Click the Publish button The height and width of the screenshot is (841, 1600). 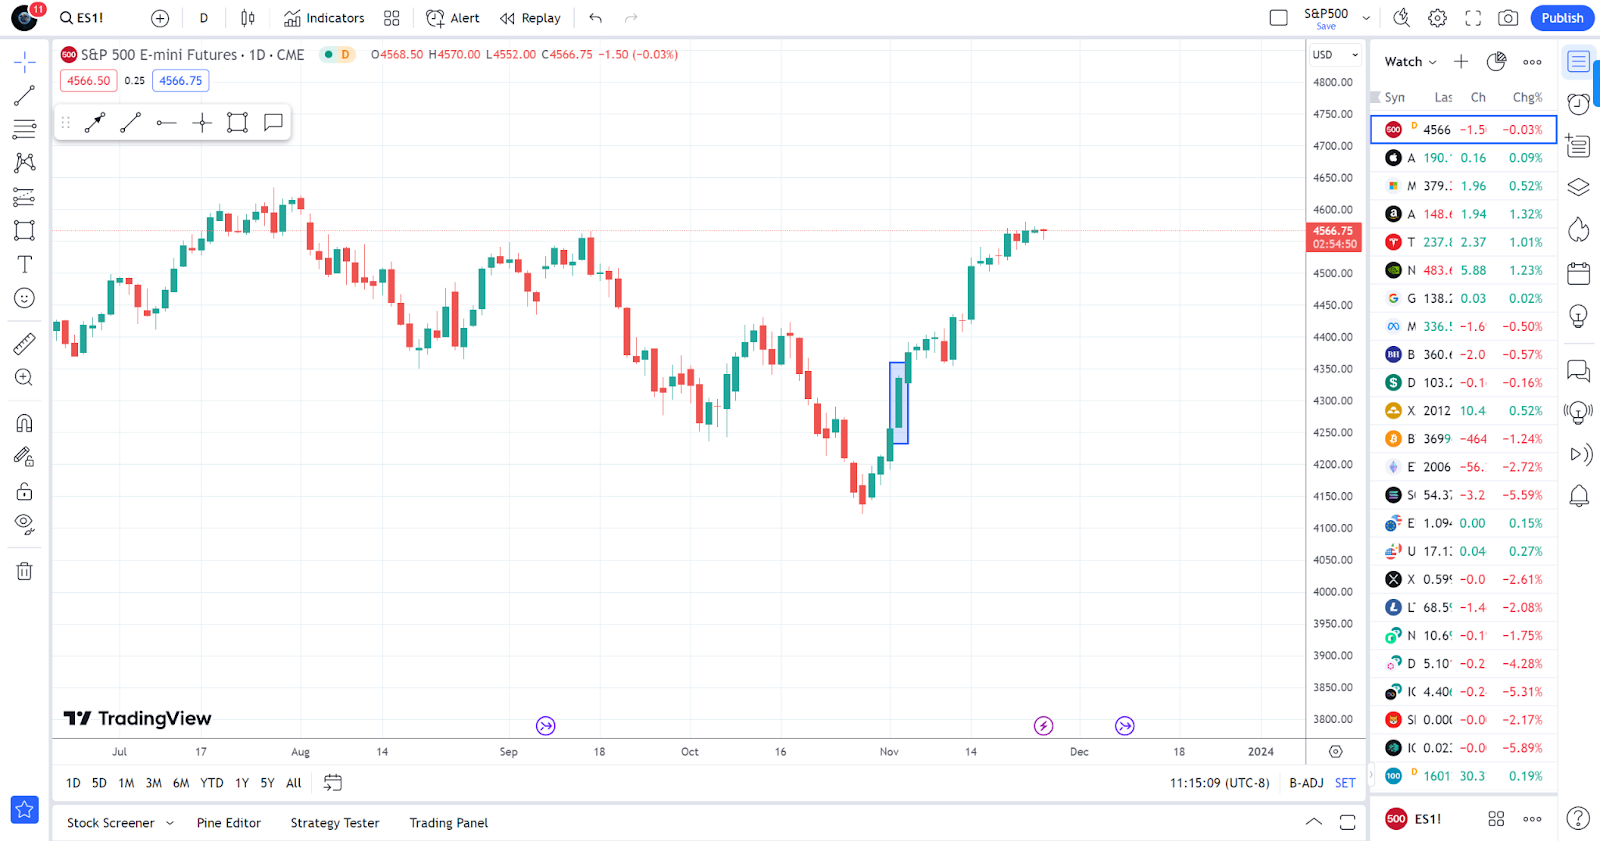coord(1561,18)
